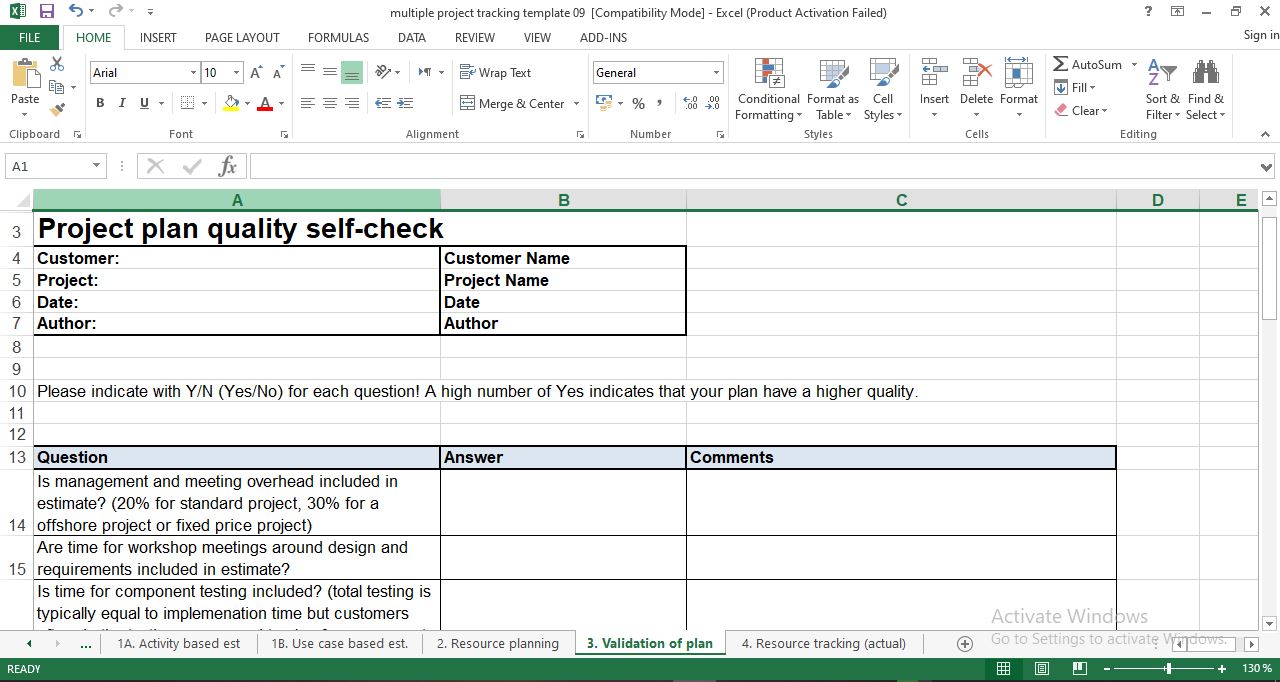
Task: Click the Delete cells icon
Action: [x=976, y=74]
